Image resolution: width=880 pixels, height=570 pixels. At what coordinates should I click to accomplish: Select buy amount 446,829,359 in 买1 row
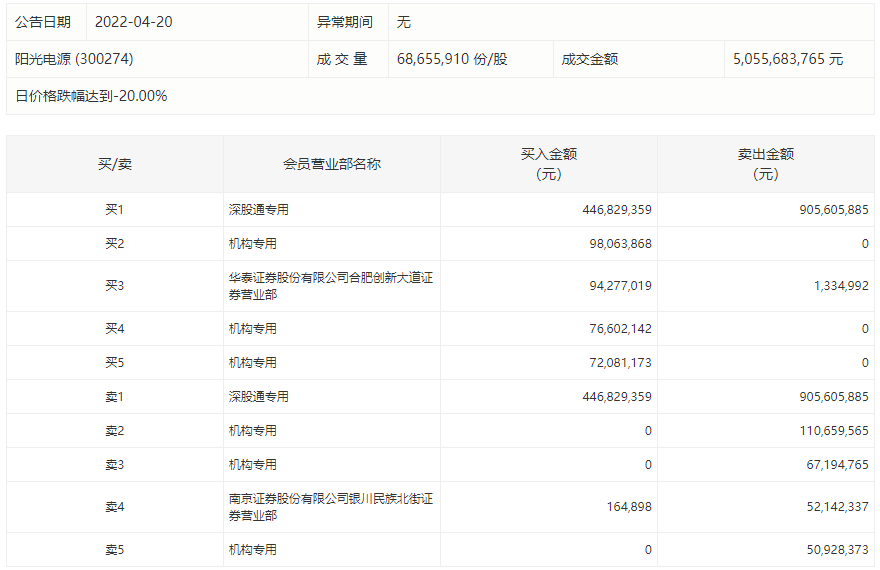pyautogui.click(x=617, y=209)
